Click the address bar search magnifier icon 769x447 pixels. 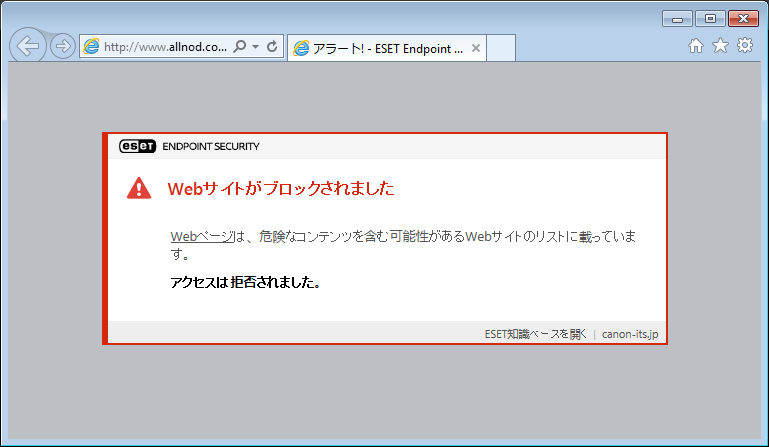240,47
